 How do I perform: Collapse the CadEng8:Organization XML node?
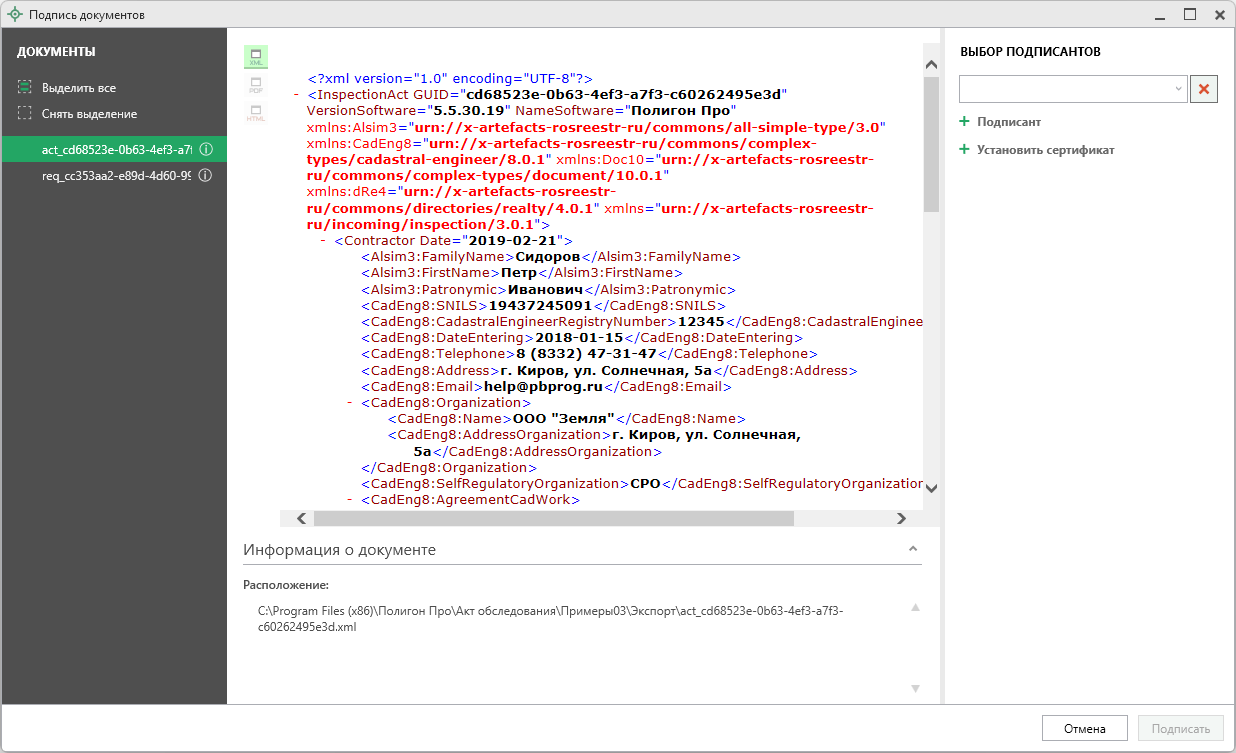pos(350,402)
